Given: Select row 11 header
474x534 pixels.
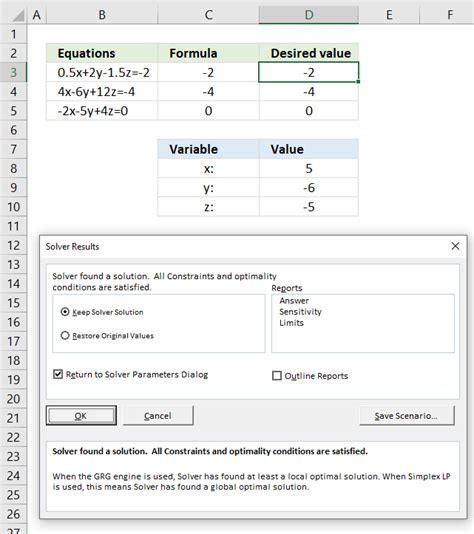Looking at the screenshot, I should coord(13,226).
